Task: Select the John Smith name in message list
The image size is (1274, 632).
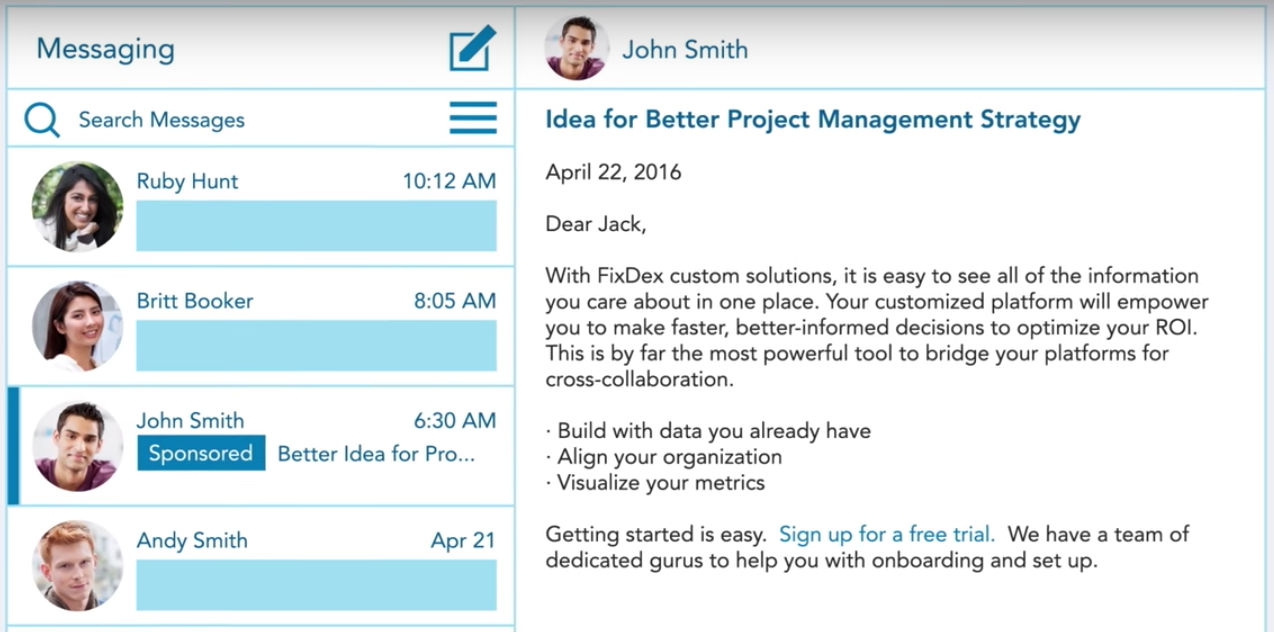Action: coord(190,420)
